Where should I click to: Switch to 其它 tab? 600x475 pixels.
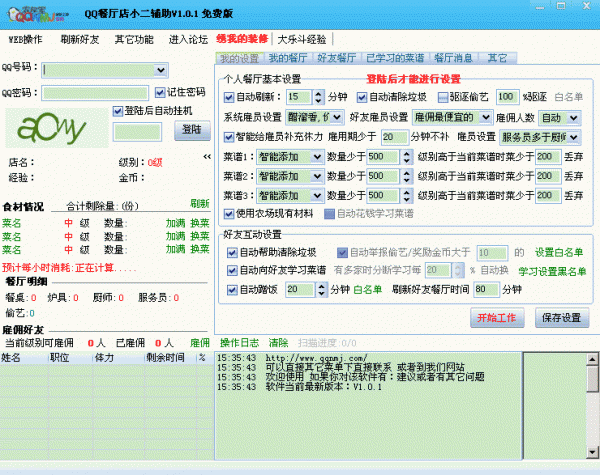click(497, 58)
